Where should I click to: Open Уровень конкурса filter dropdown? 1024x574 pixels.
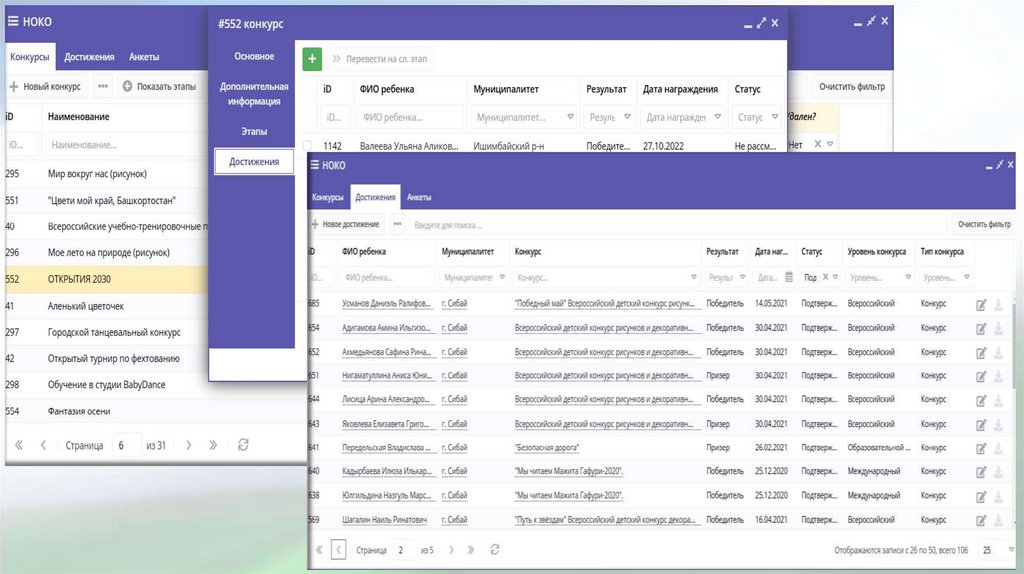point(908,277)
